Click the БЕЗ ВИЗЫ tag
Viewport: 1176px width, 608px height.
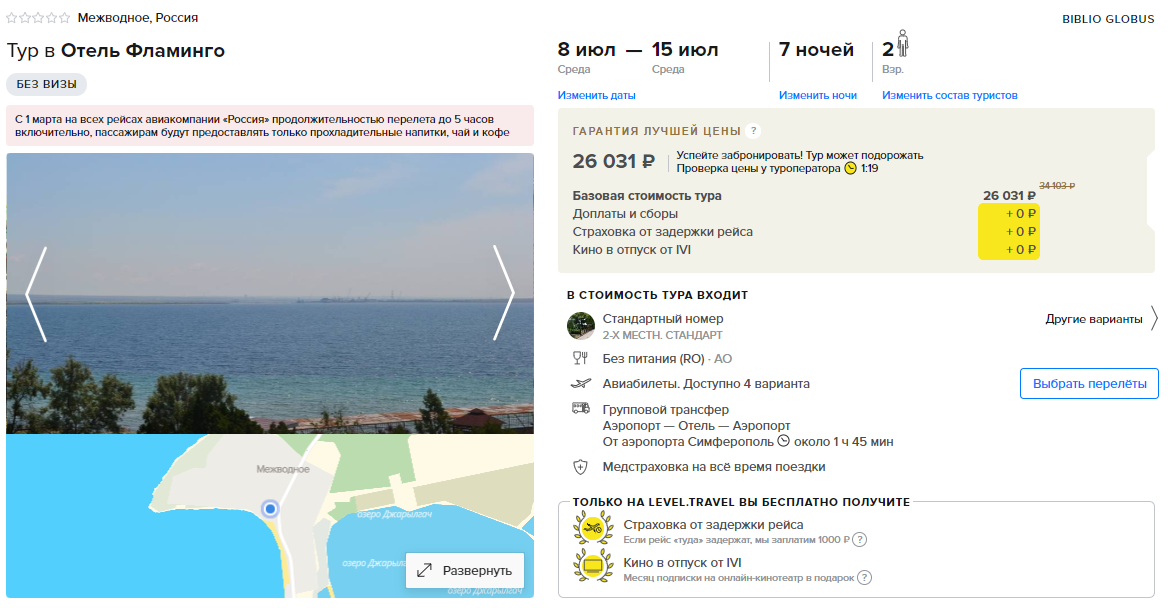tap(46, 84)
